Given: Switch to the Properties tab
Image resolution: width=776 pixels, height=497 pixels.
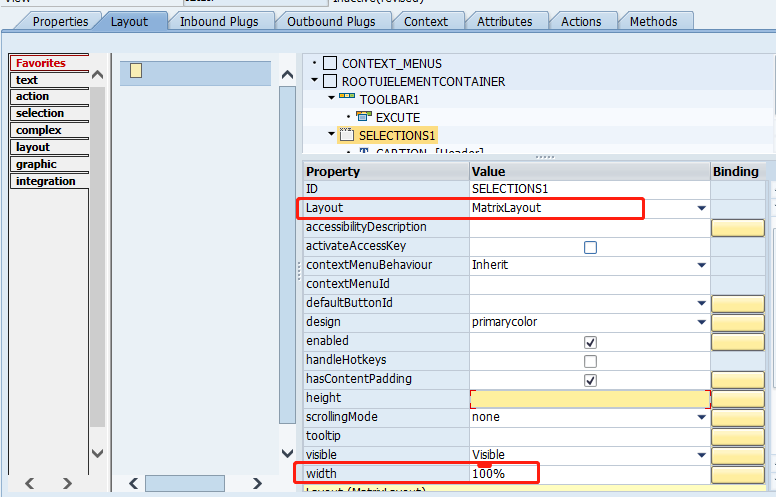Looking at the screenshot, I should click(x=60, y=21).
